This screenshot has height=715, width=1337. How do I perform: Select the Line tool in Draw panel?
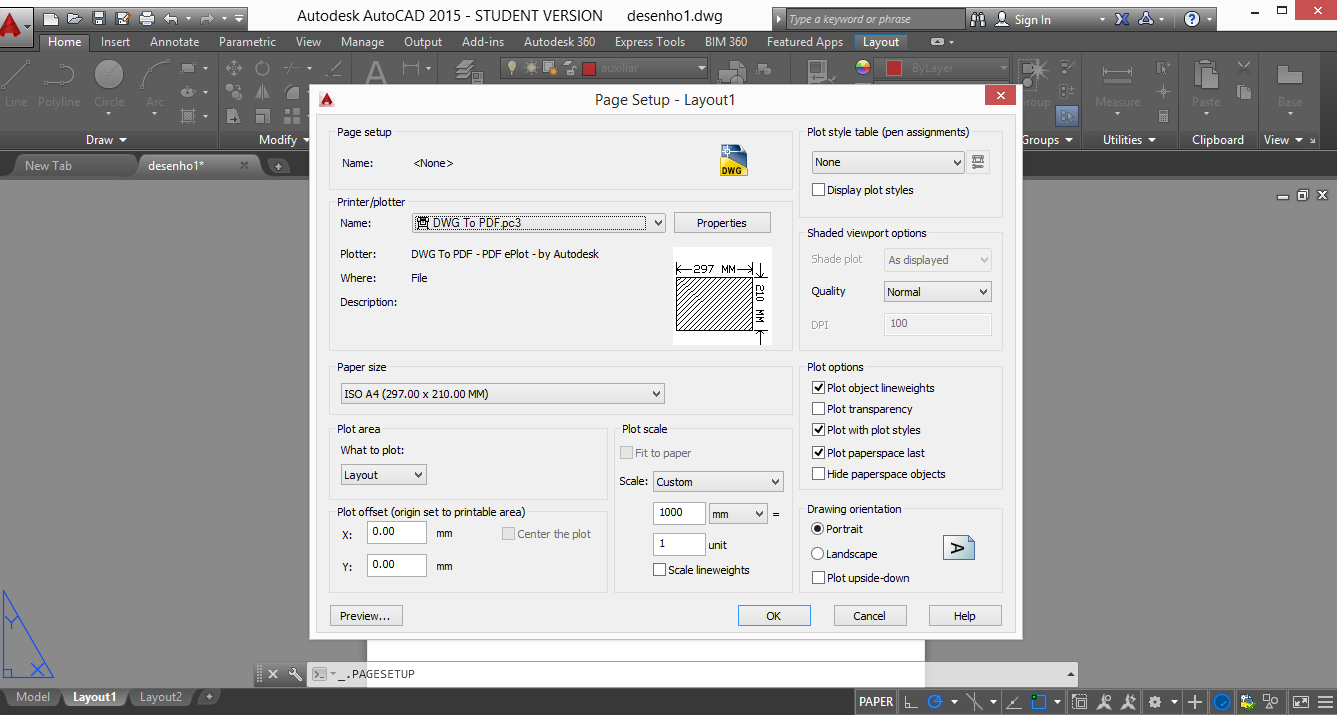[x=16, y=85]
